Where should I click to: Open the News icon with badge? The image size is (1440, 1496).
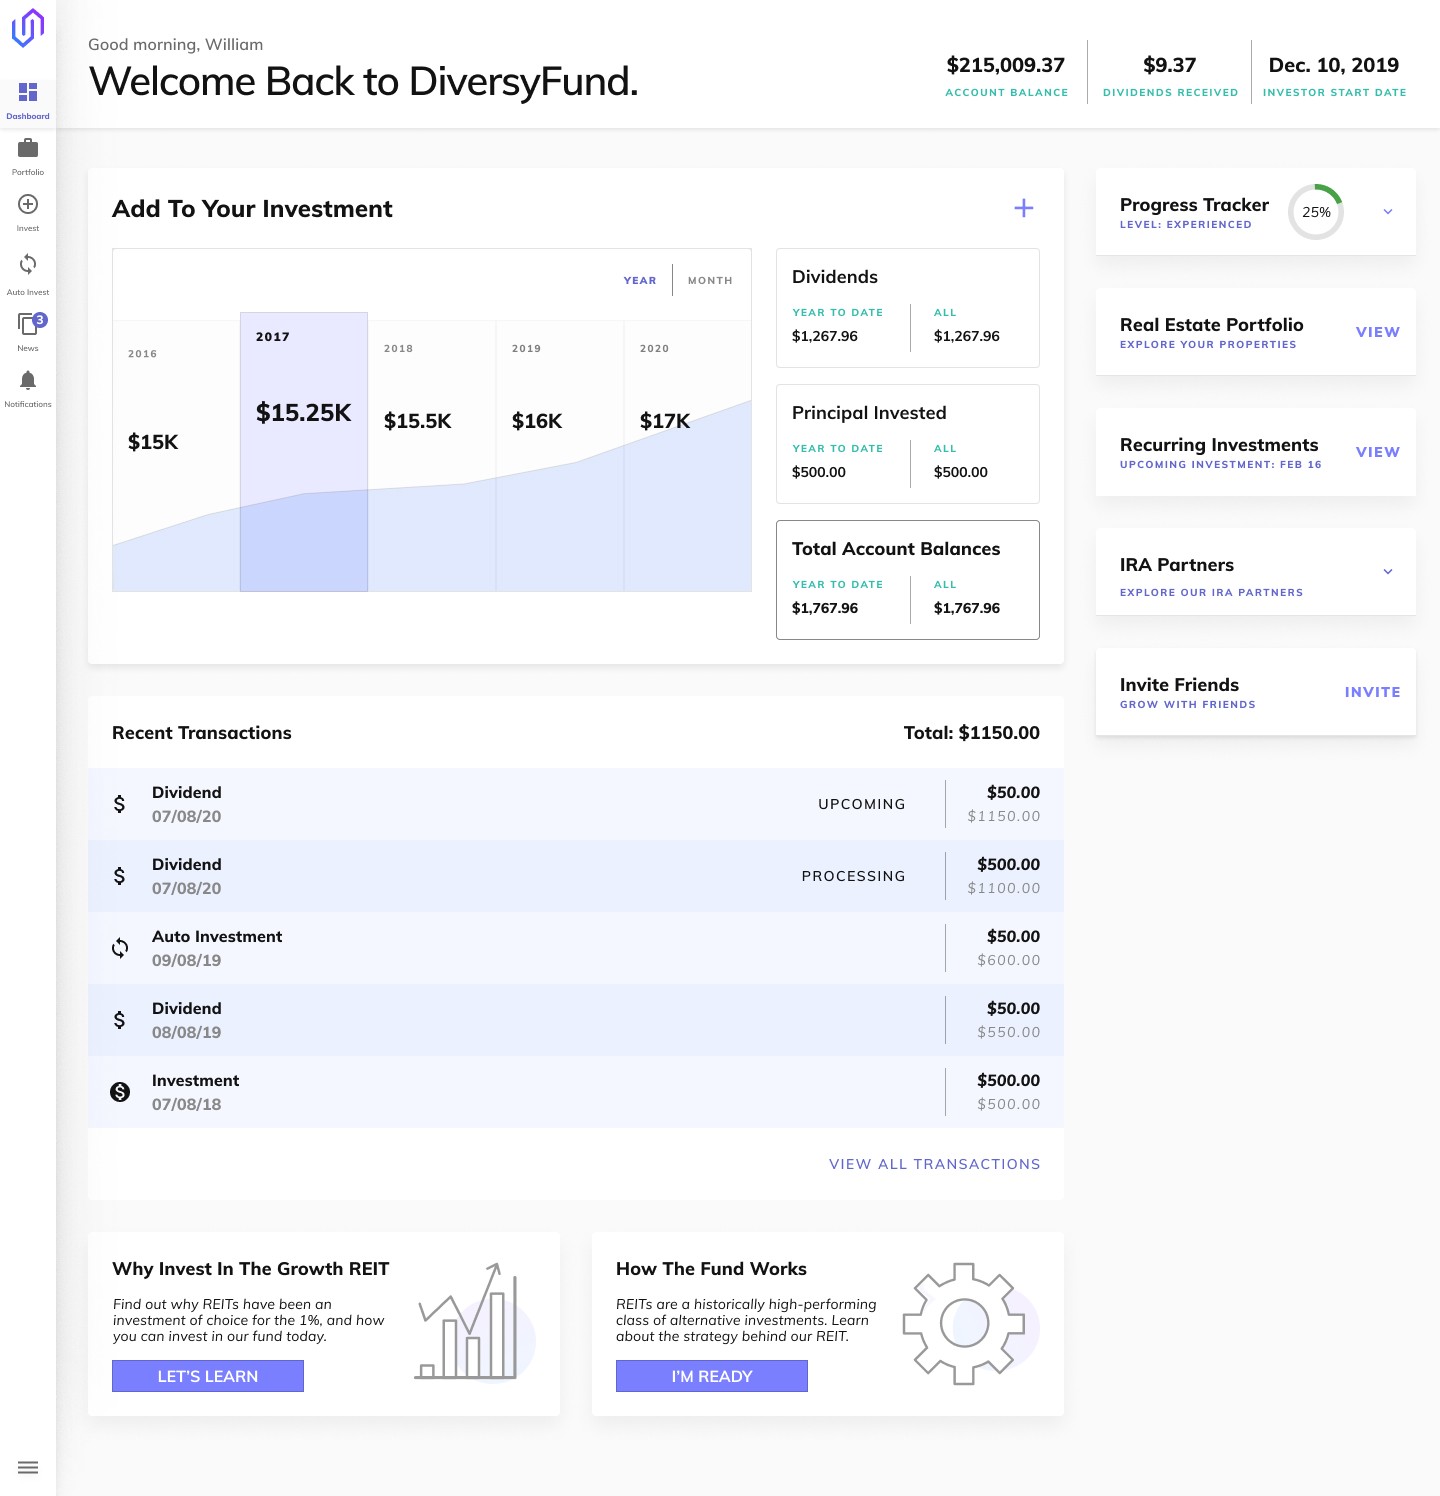31,323
